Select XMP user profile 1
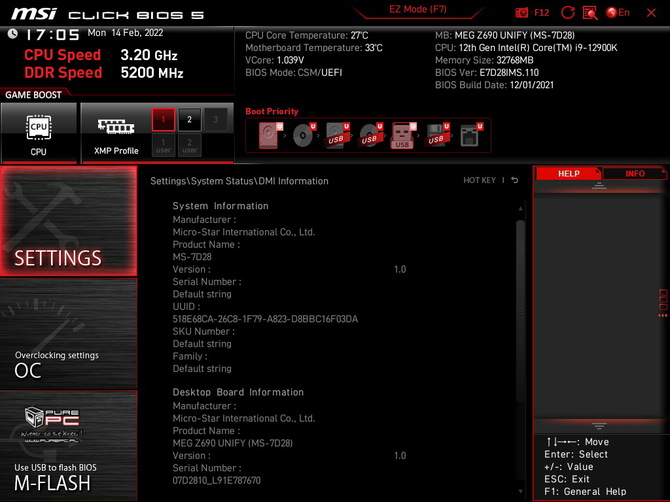Screen dimensions: 670x502 coord(163,145)
